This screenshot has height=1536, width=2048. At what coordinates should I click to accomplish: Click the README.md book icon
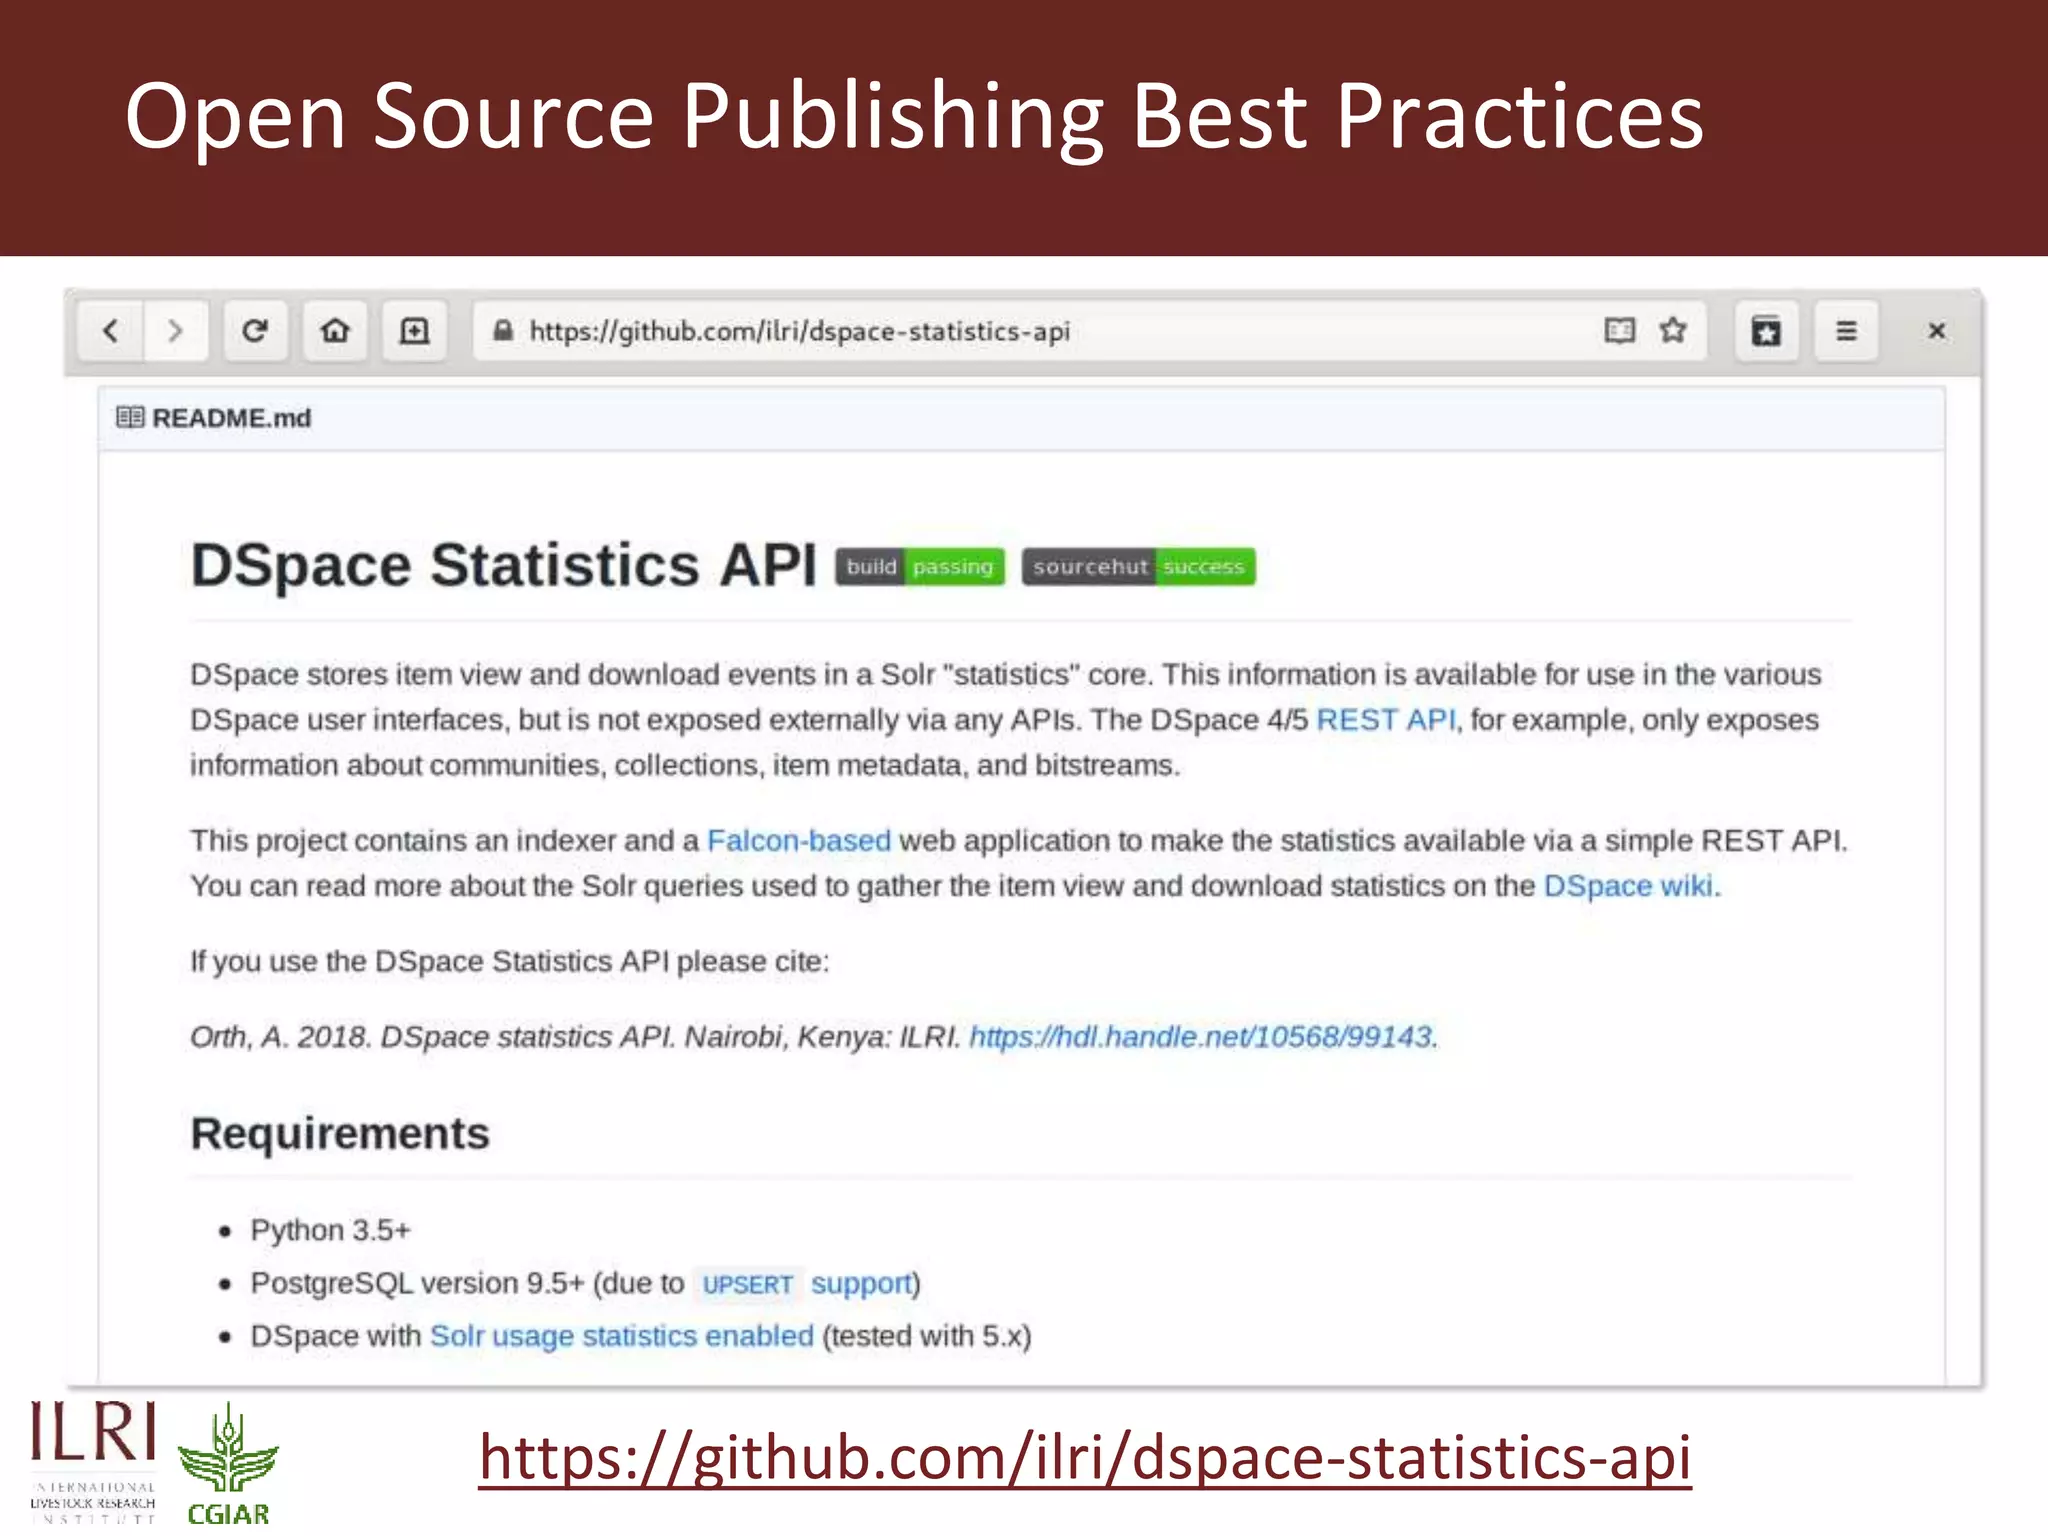130,418
